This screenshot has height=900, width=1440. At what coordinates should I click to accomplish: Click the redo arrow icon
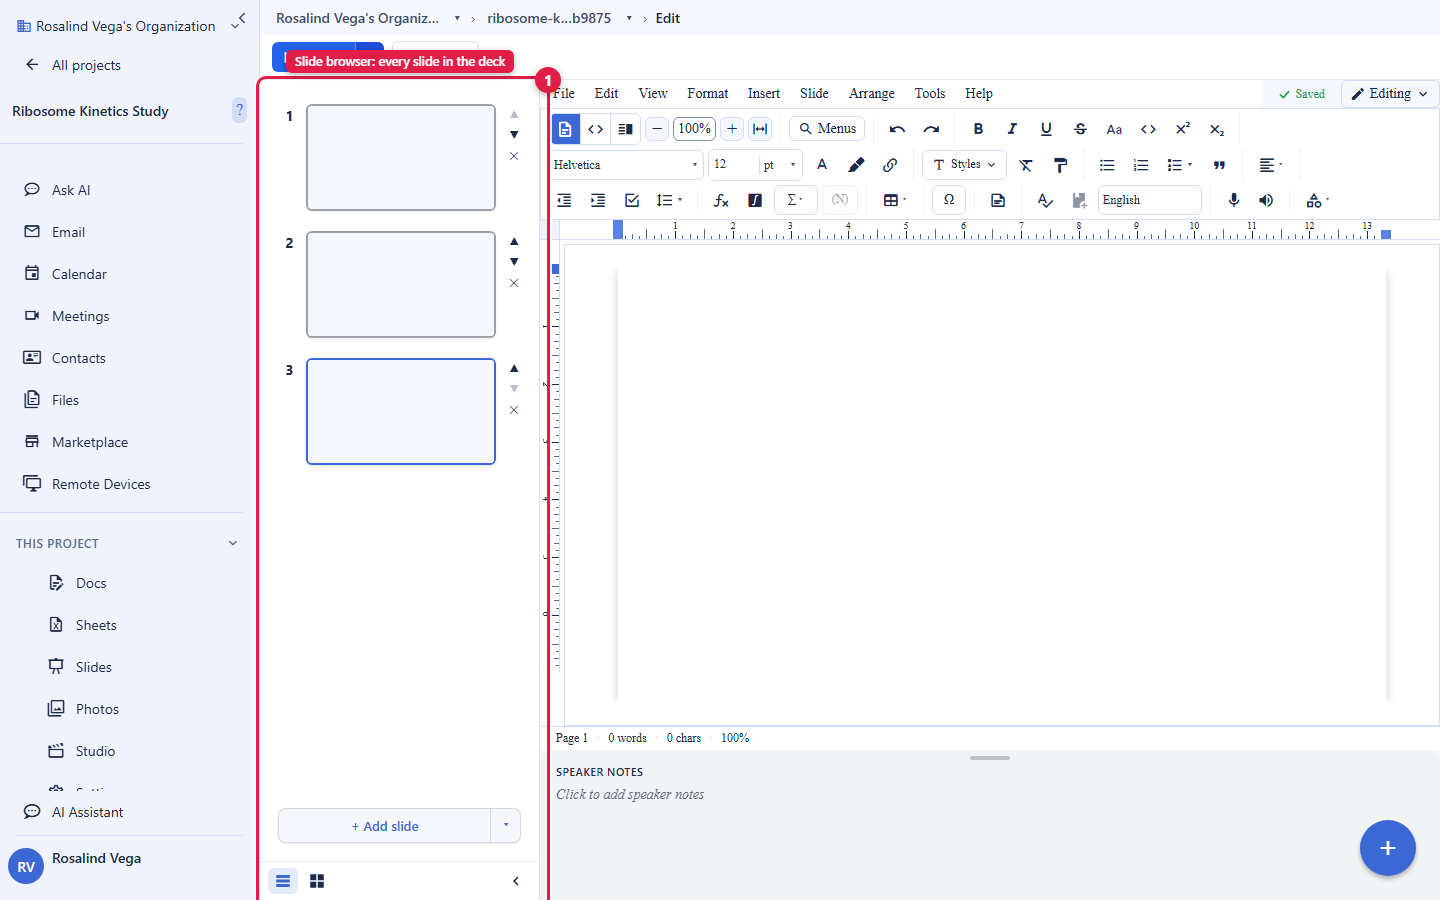click(x=931, y=129)
